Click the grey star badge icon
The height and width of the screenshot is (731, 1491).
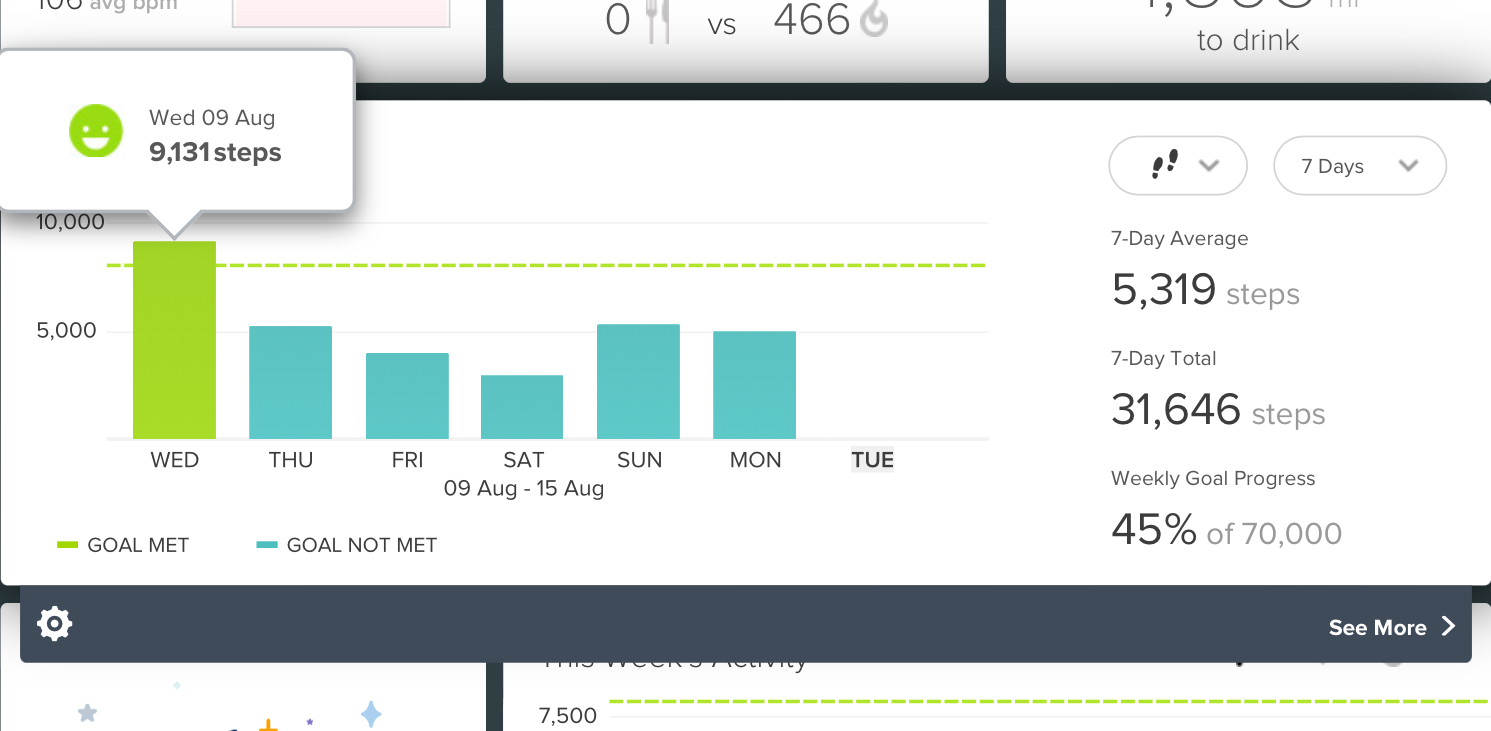(88, 713)
